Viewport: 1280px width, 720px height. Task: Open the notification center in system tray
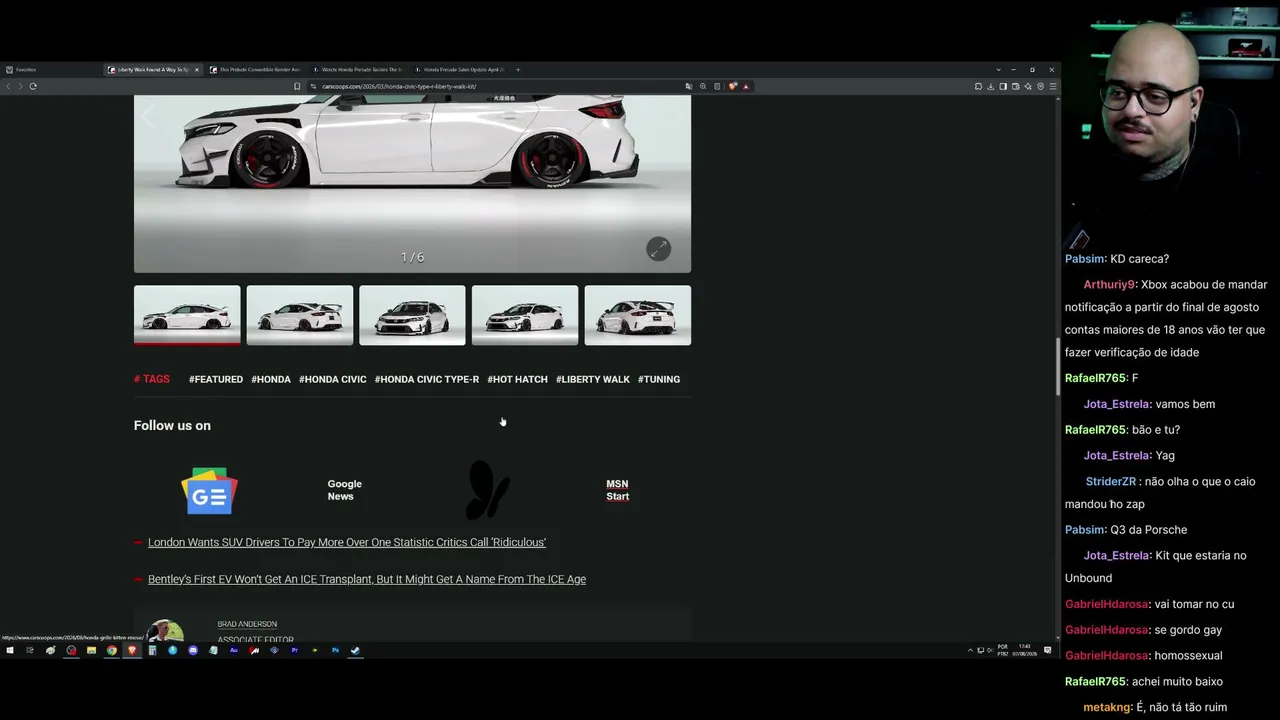1048,650
